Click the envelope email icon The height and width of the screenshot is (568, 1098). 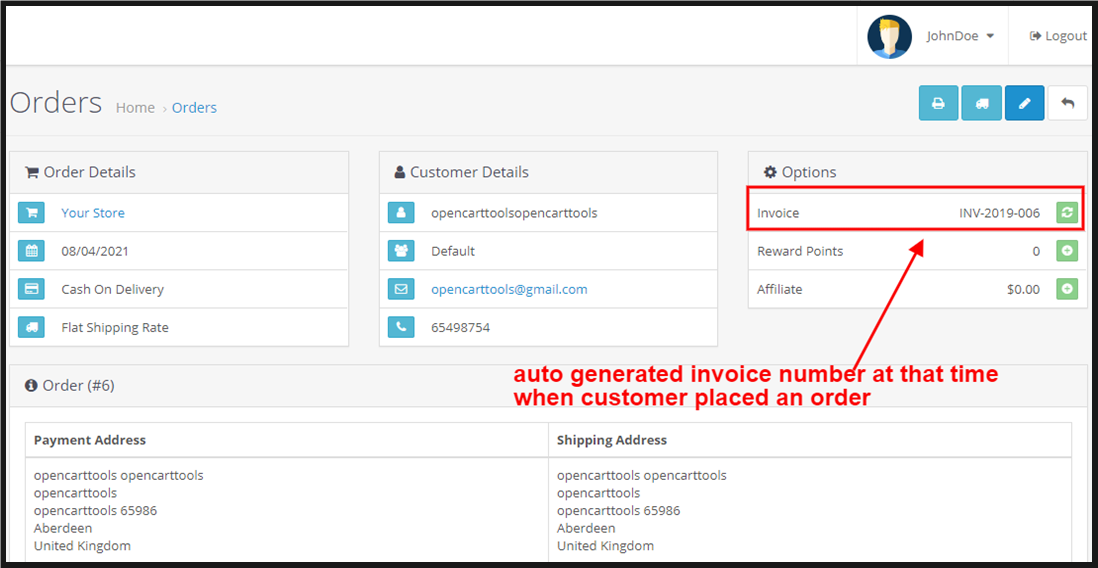pyautogui.click(x=401, y=289)
